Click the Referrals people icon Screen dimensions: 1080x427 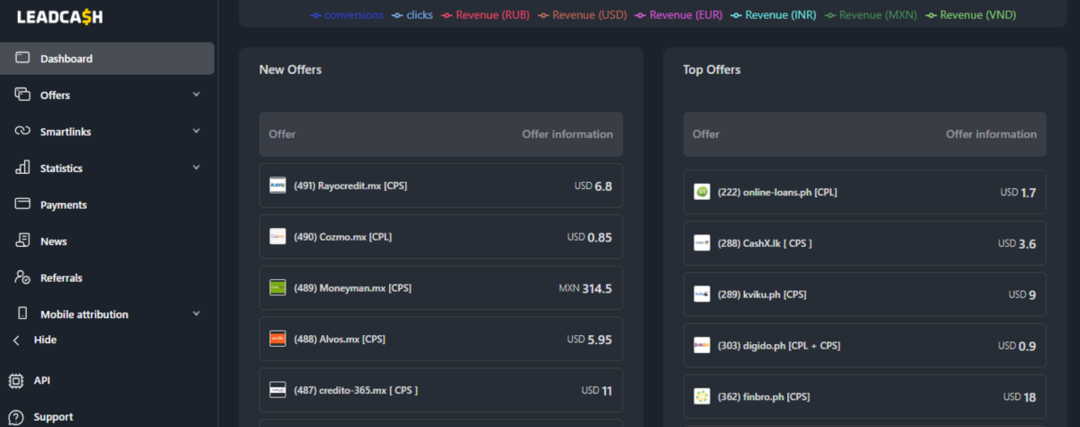pos(22,277)
